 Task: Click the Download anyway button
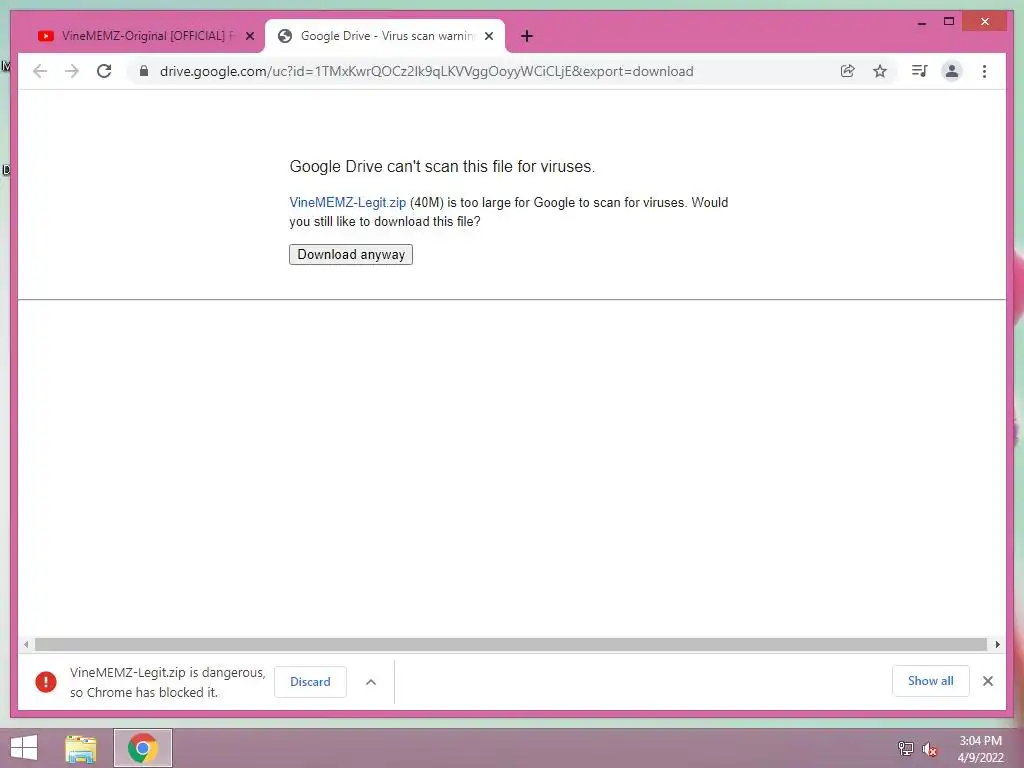[x=351, y=255]
